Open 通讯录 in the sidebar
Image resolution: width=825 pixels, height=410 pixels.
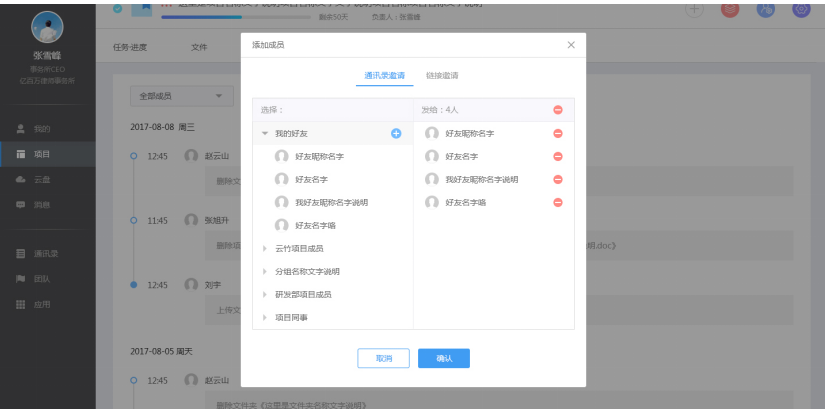point(47,254)
